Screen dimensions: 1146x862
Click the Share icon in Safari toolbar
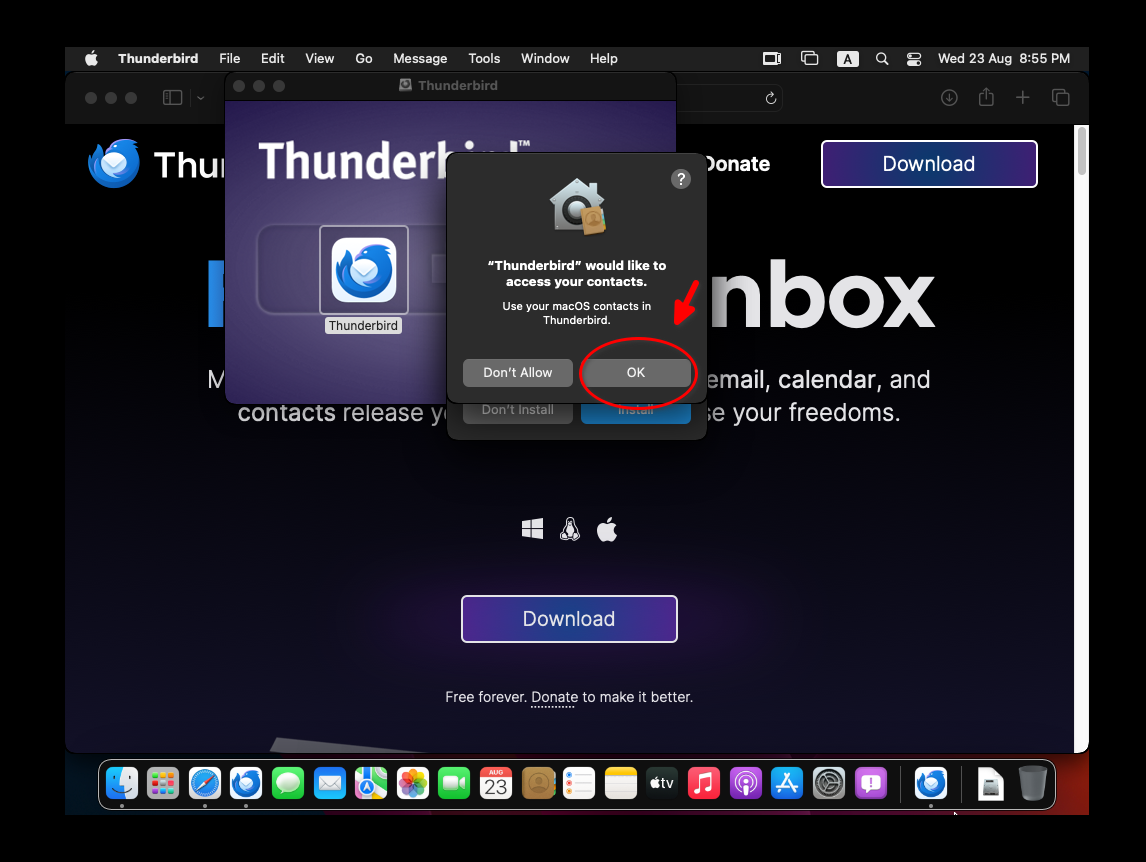[x=986, y=97]
